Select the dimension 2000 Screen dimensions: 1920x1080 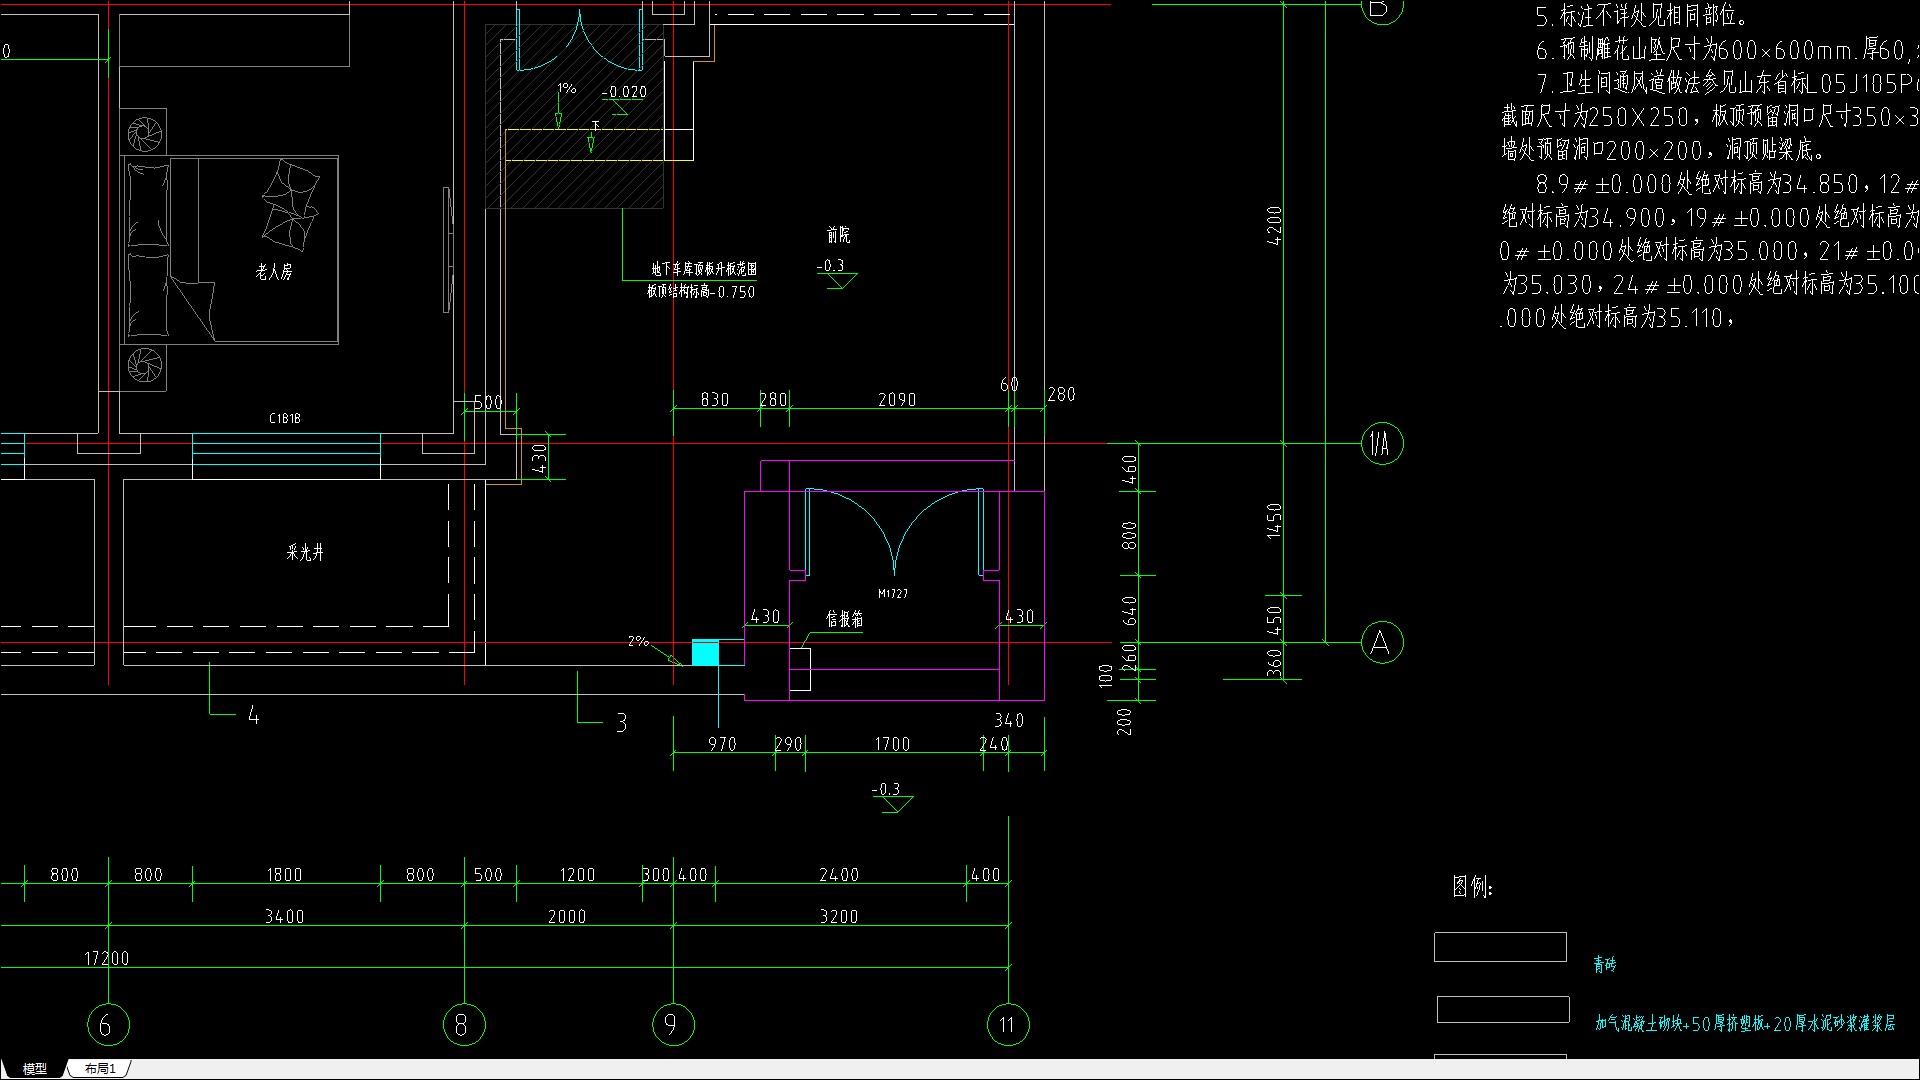click(x=567, y=917)
